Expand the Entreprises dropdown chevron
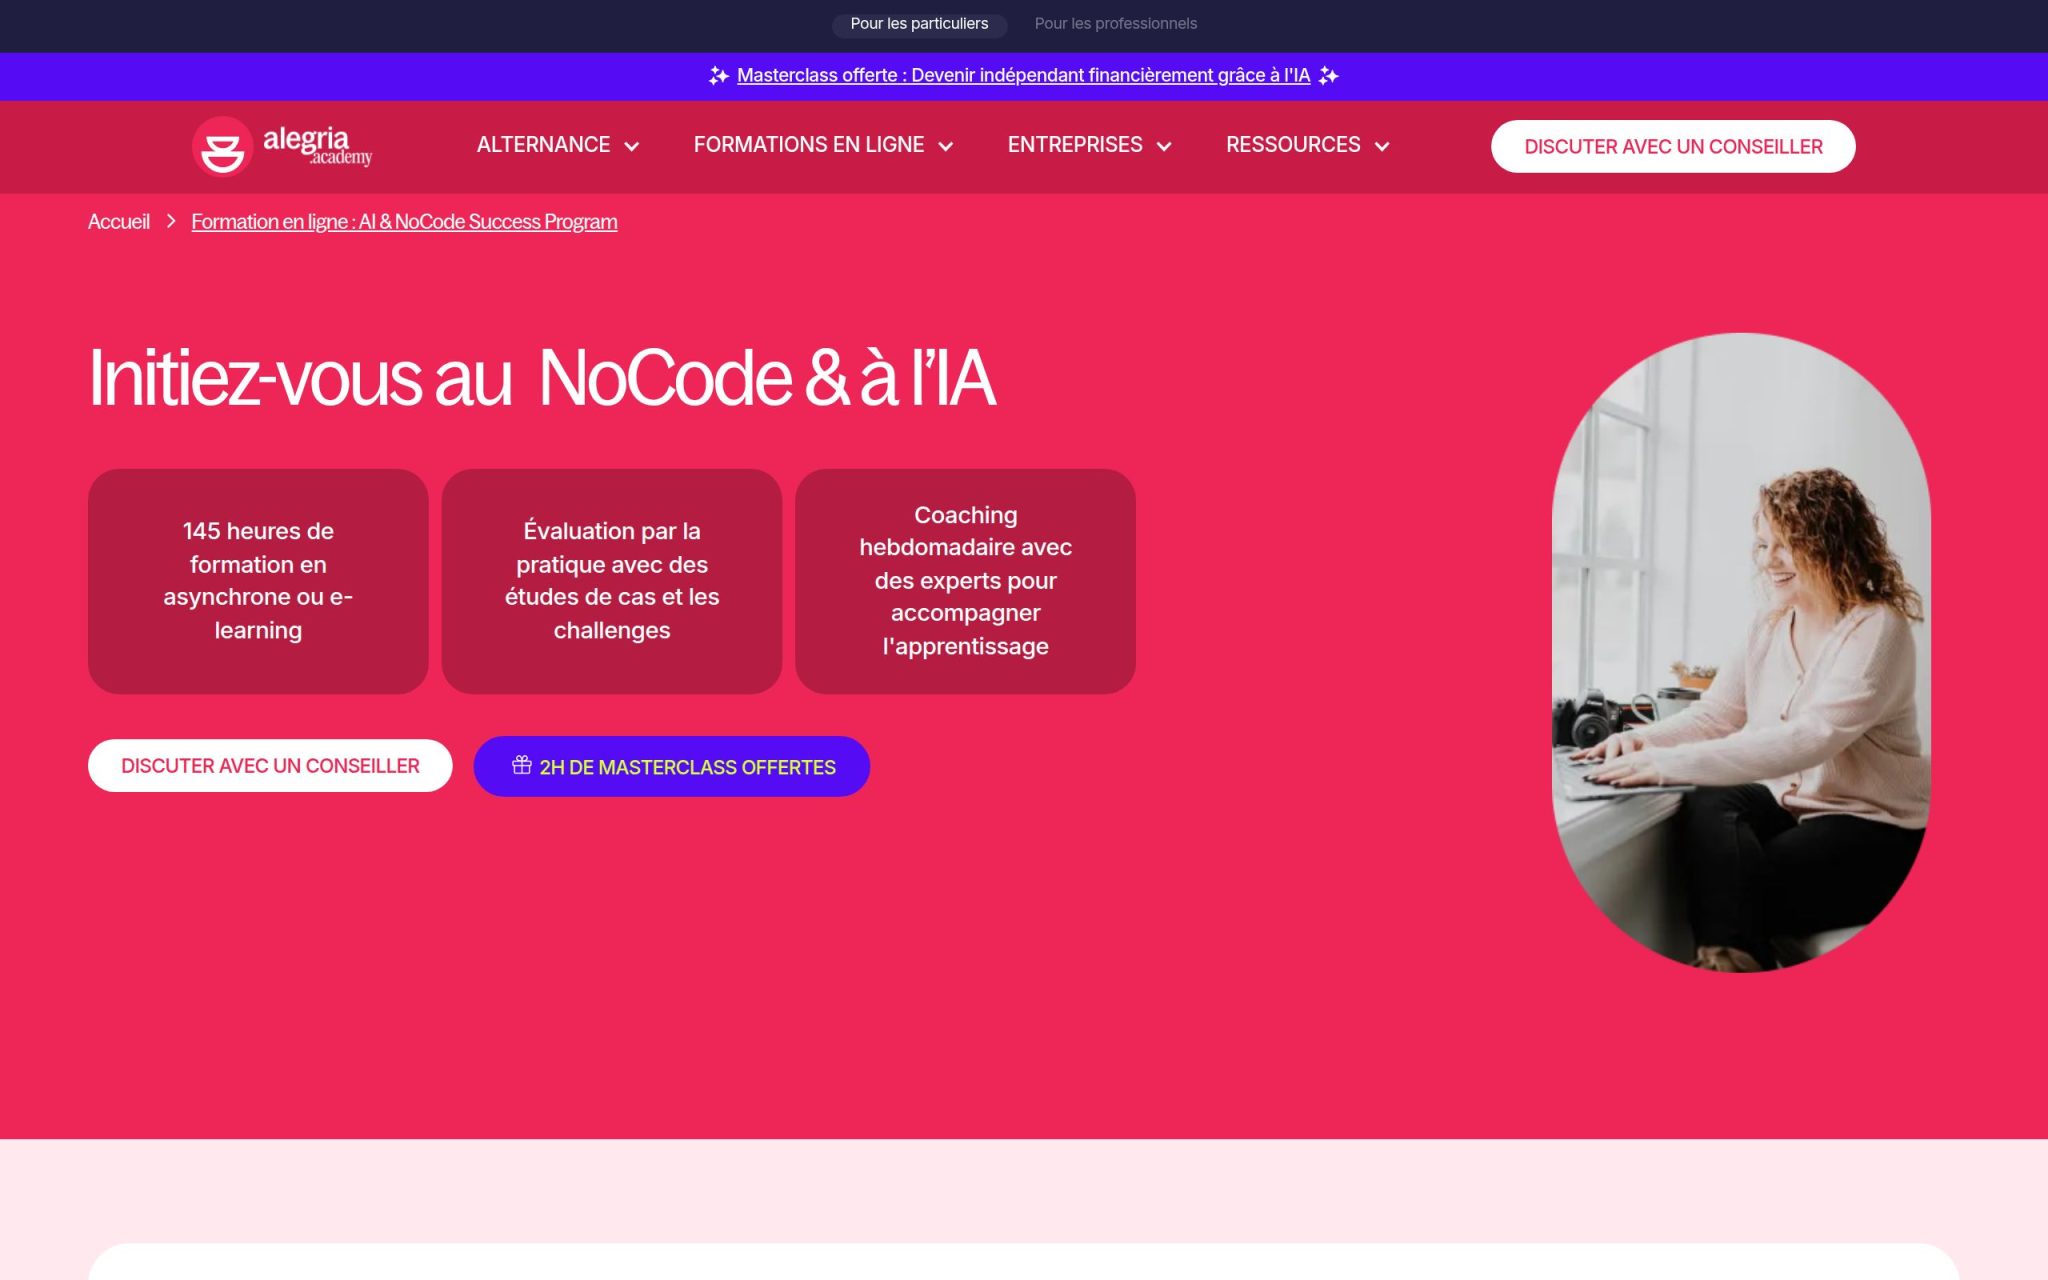The height and width of the screenshot is (1280, 2048). point(1164,147)
